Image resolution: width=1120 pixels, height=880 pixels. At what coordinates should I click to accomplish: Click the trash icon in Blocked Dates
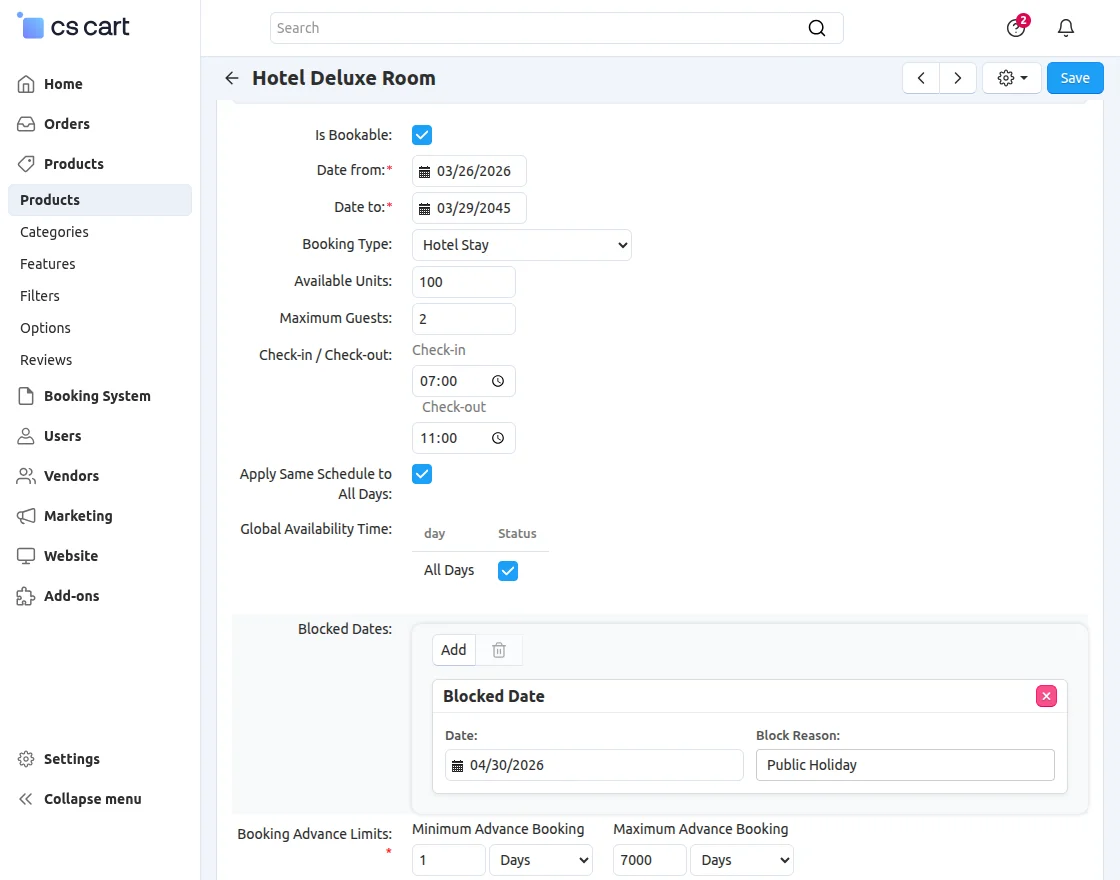pos(499,650)
